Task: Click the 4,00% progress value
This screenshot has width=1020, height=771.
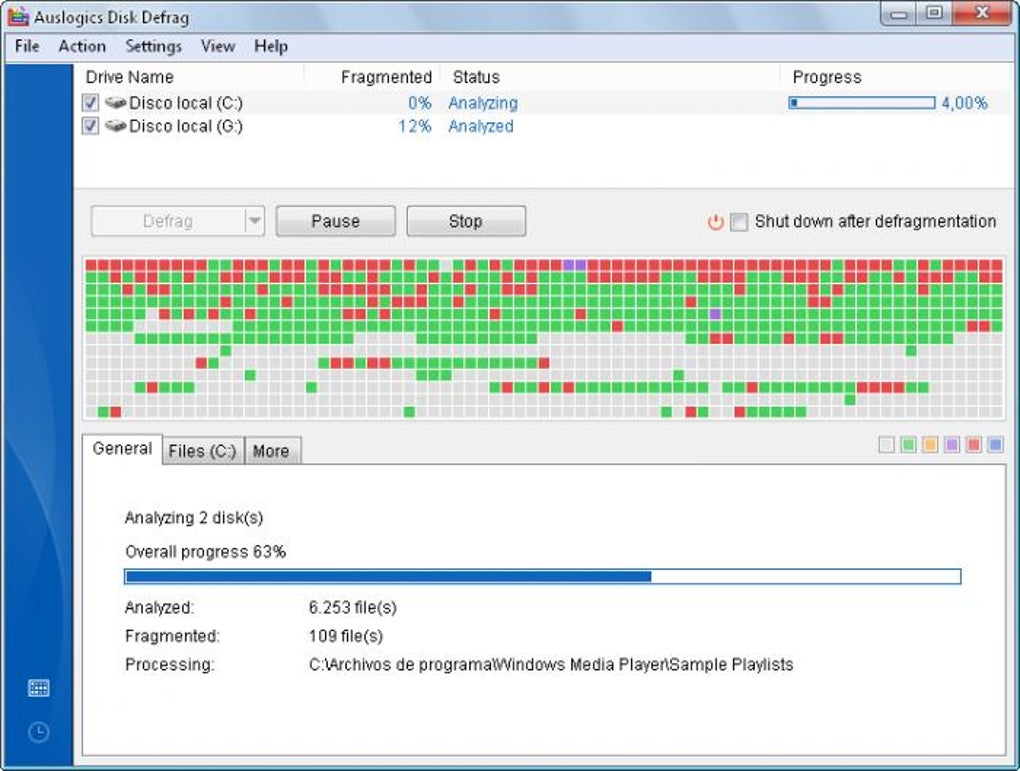Action: point(965,103)
